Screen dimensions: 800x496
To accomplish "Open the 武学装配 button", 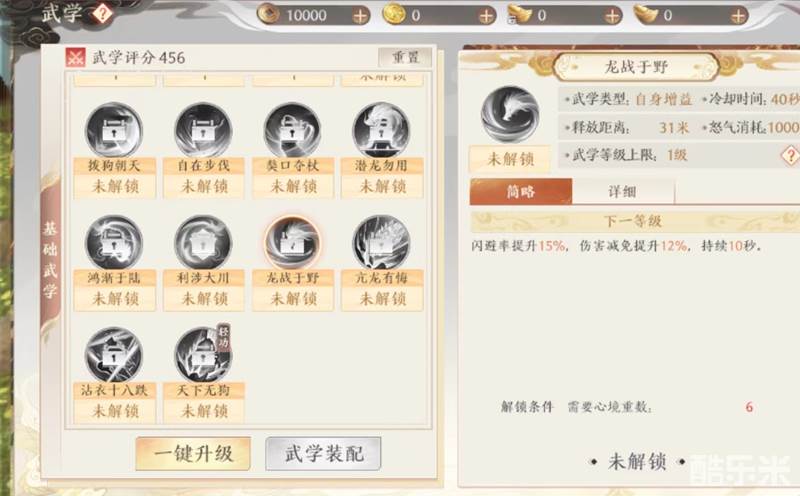I will click(323, 453).
